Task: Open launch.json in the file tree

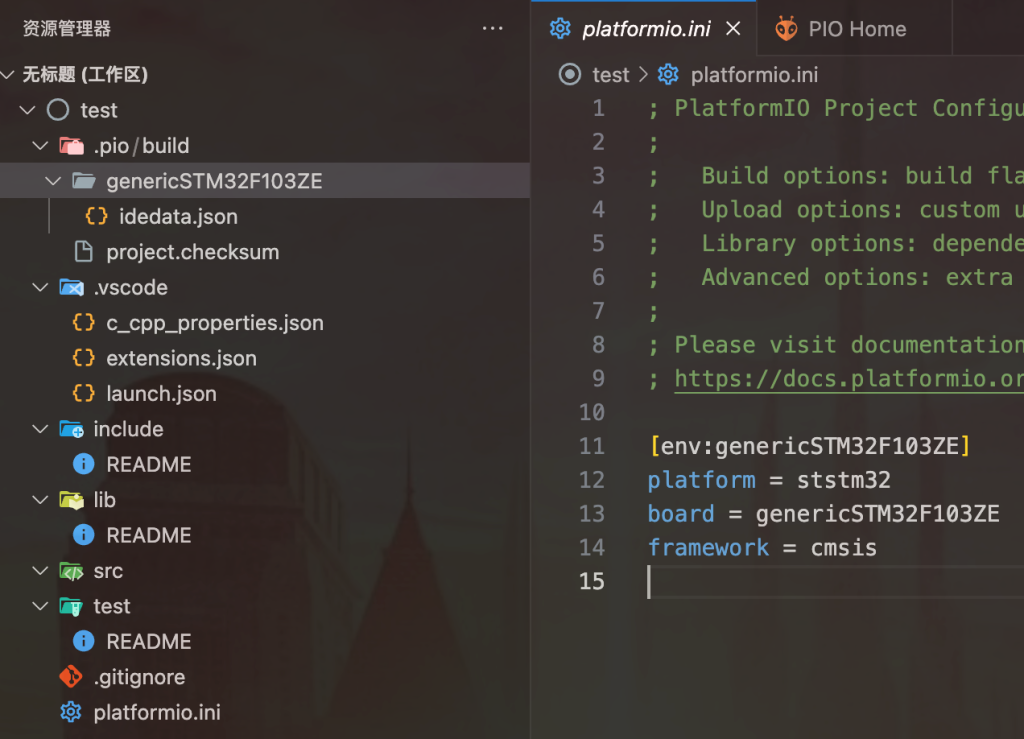Action: pos(161,394)
